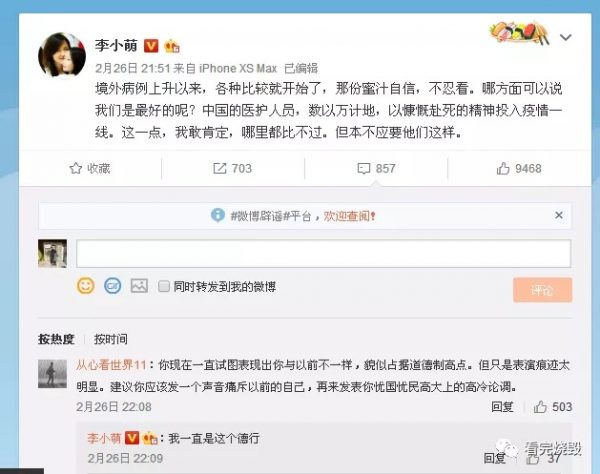Open the comments icon showing 857

point(364,168)
